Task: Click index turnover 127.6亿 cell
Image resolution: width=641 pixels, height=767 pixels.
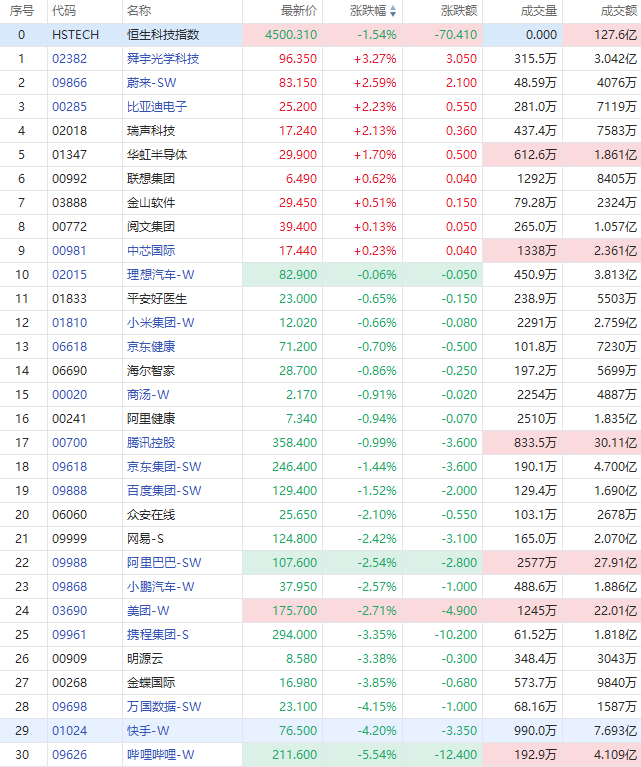Action: 602,35
